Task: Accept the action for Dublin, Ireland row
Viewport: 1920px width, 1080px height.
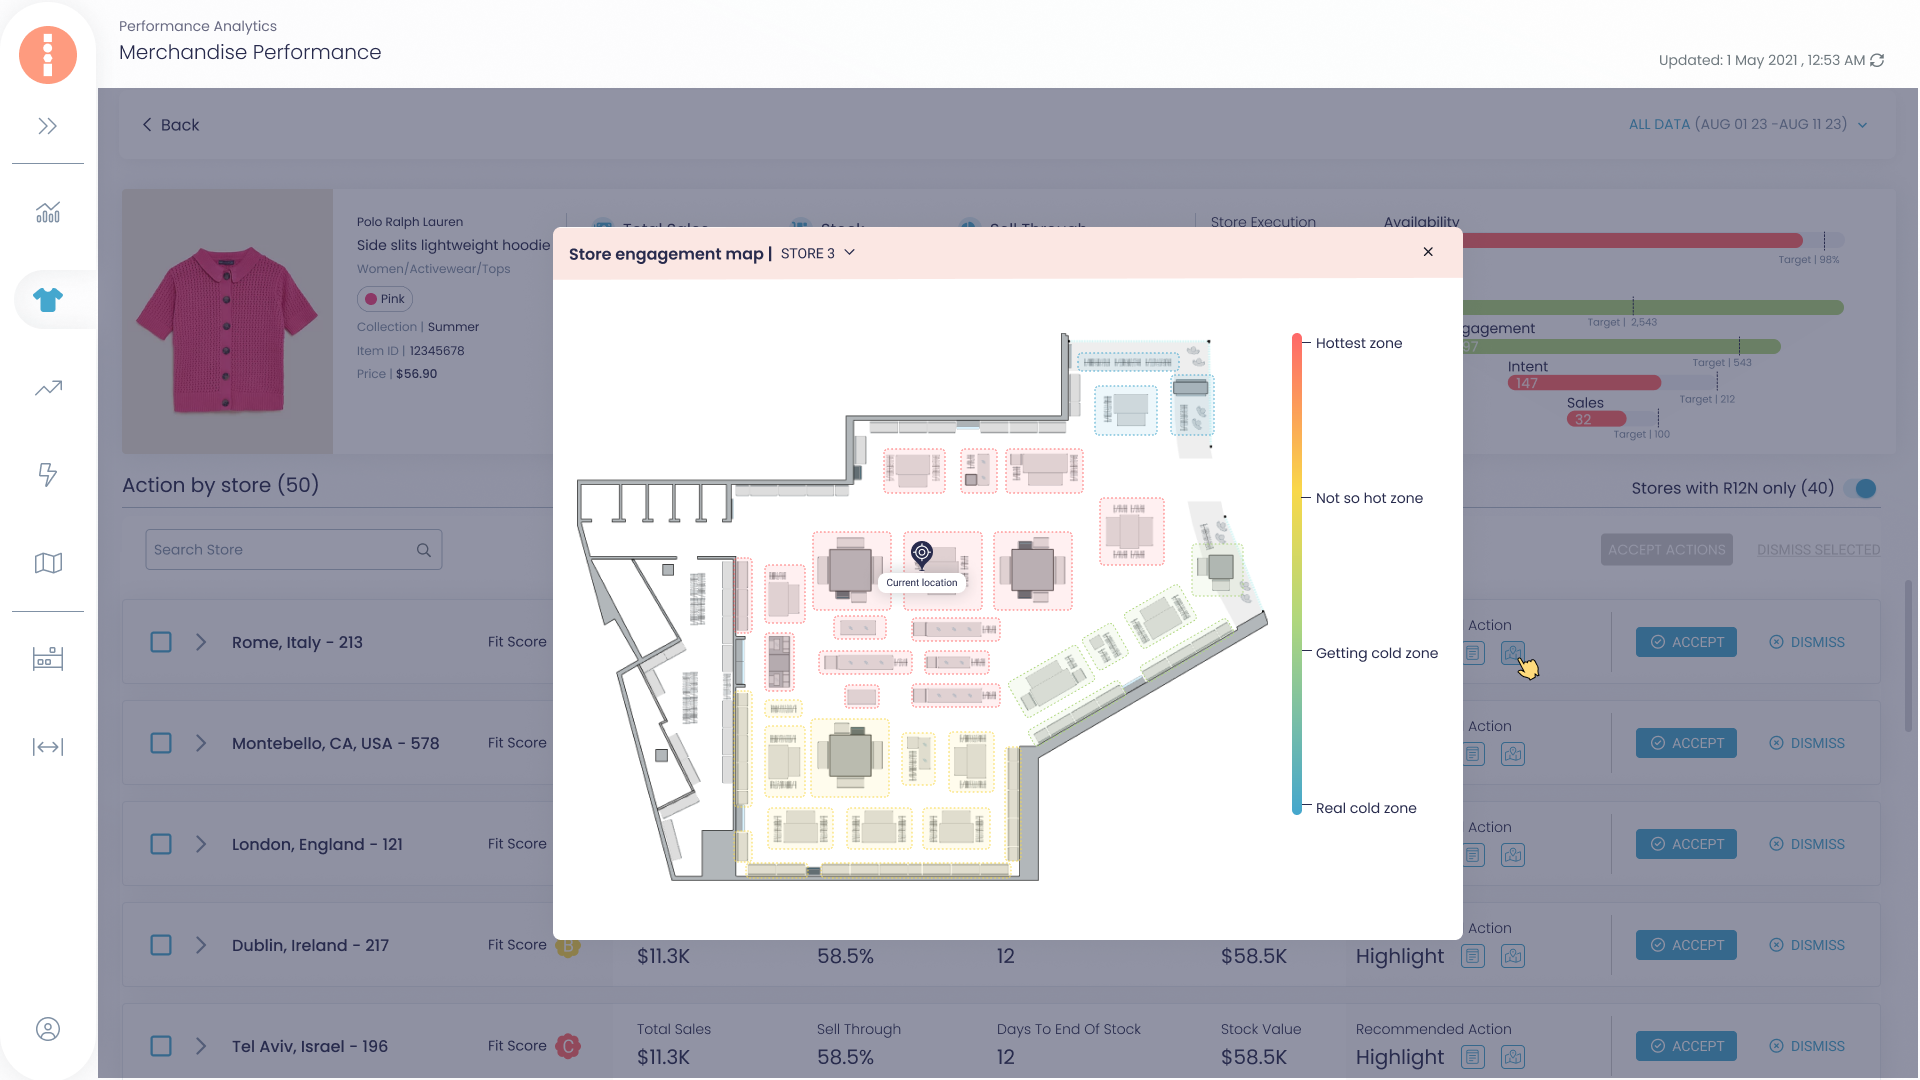Action: coord(1686,945)
